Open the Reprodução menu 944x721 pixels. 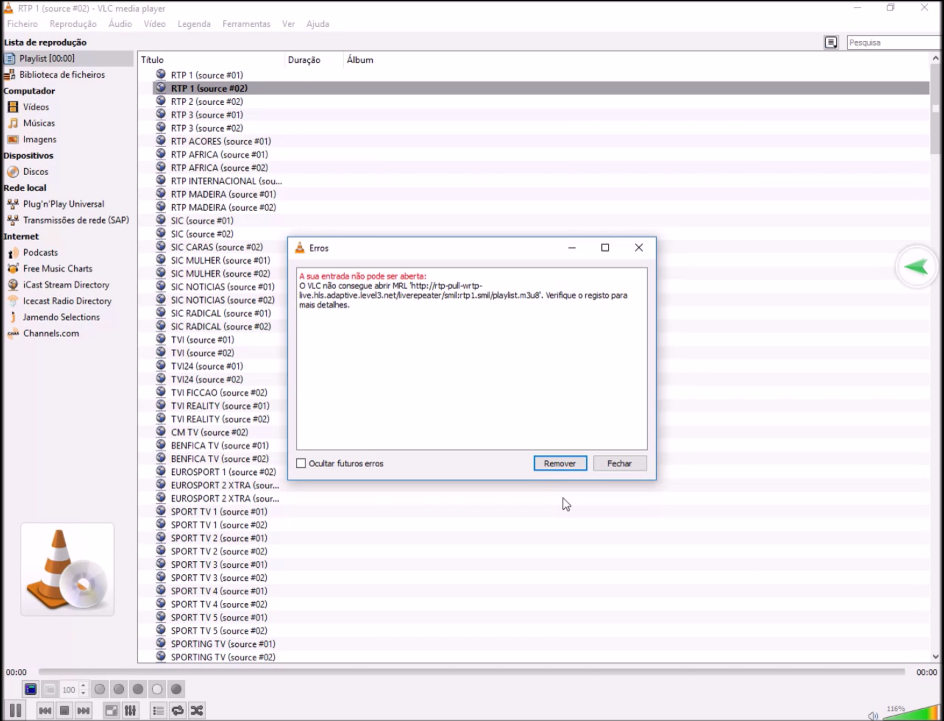(73, 24)
